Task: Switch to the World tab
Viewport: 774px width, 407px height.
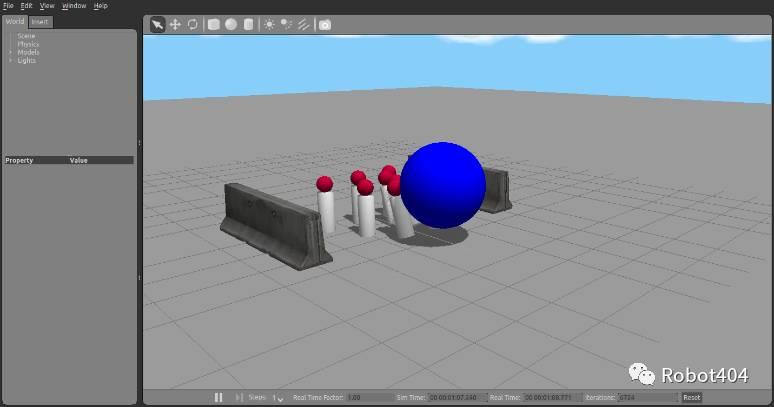Action: click(x=15, y=21)
